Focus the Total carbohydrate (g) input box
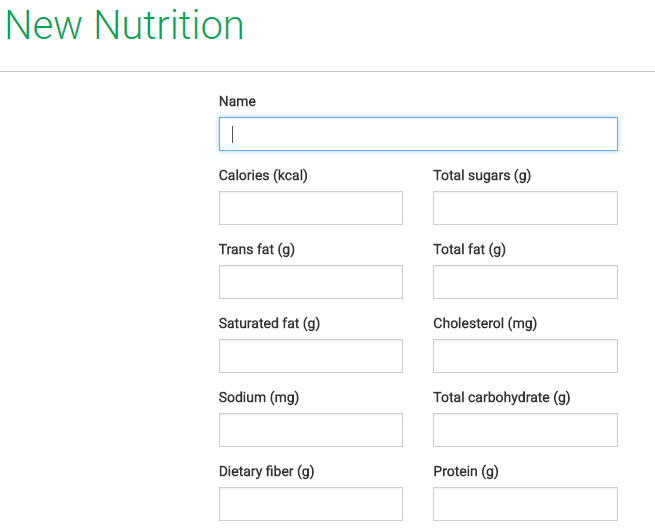The height and width of the screenshot is (528, 655). [525, 430]
